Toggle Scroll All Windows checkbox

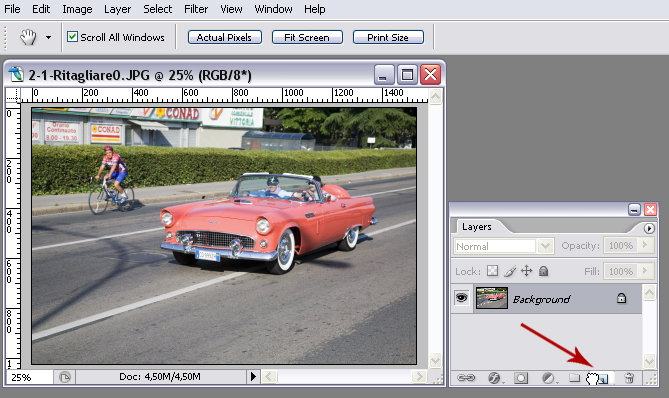[73, 37]
